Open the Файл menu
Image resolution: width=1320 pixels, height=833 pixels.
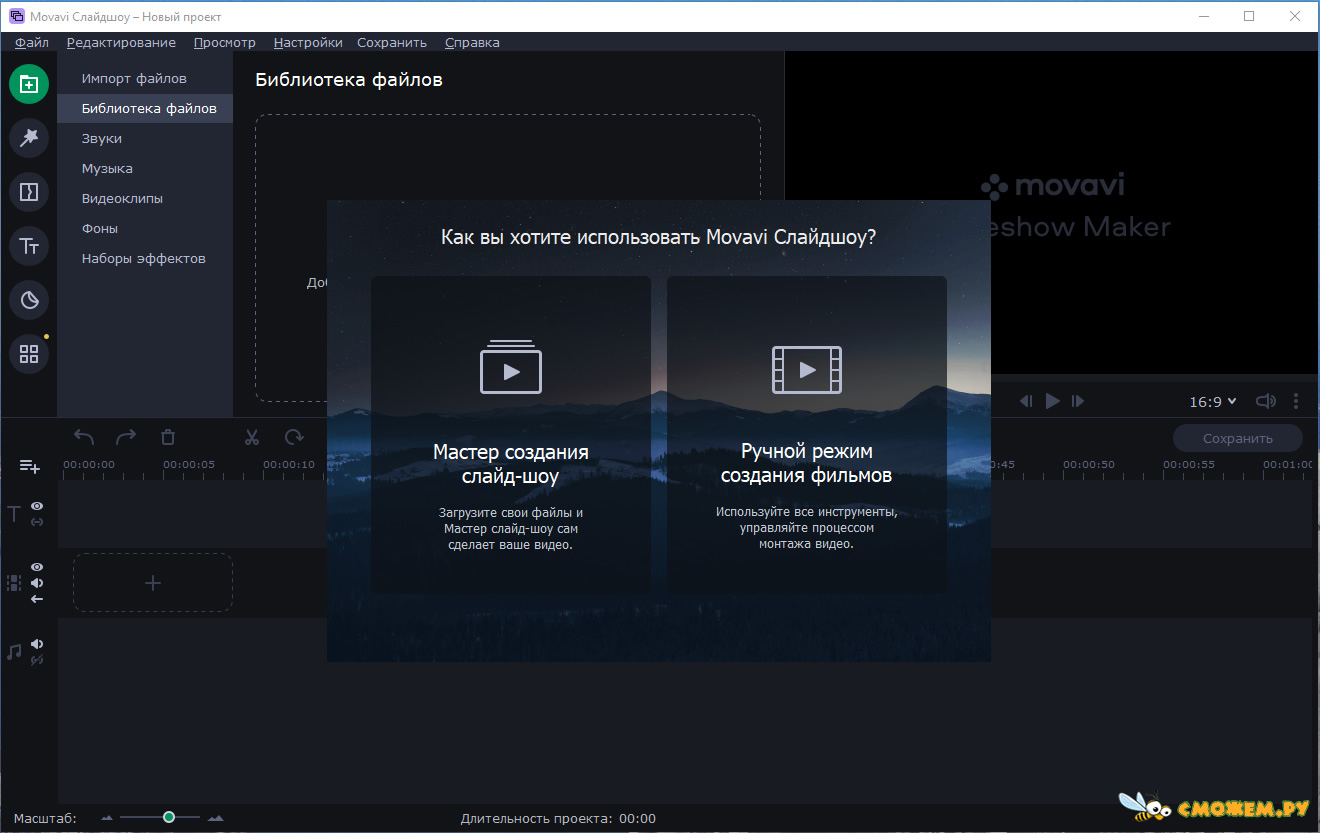pos(32,42)
